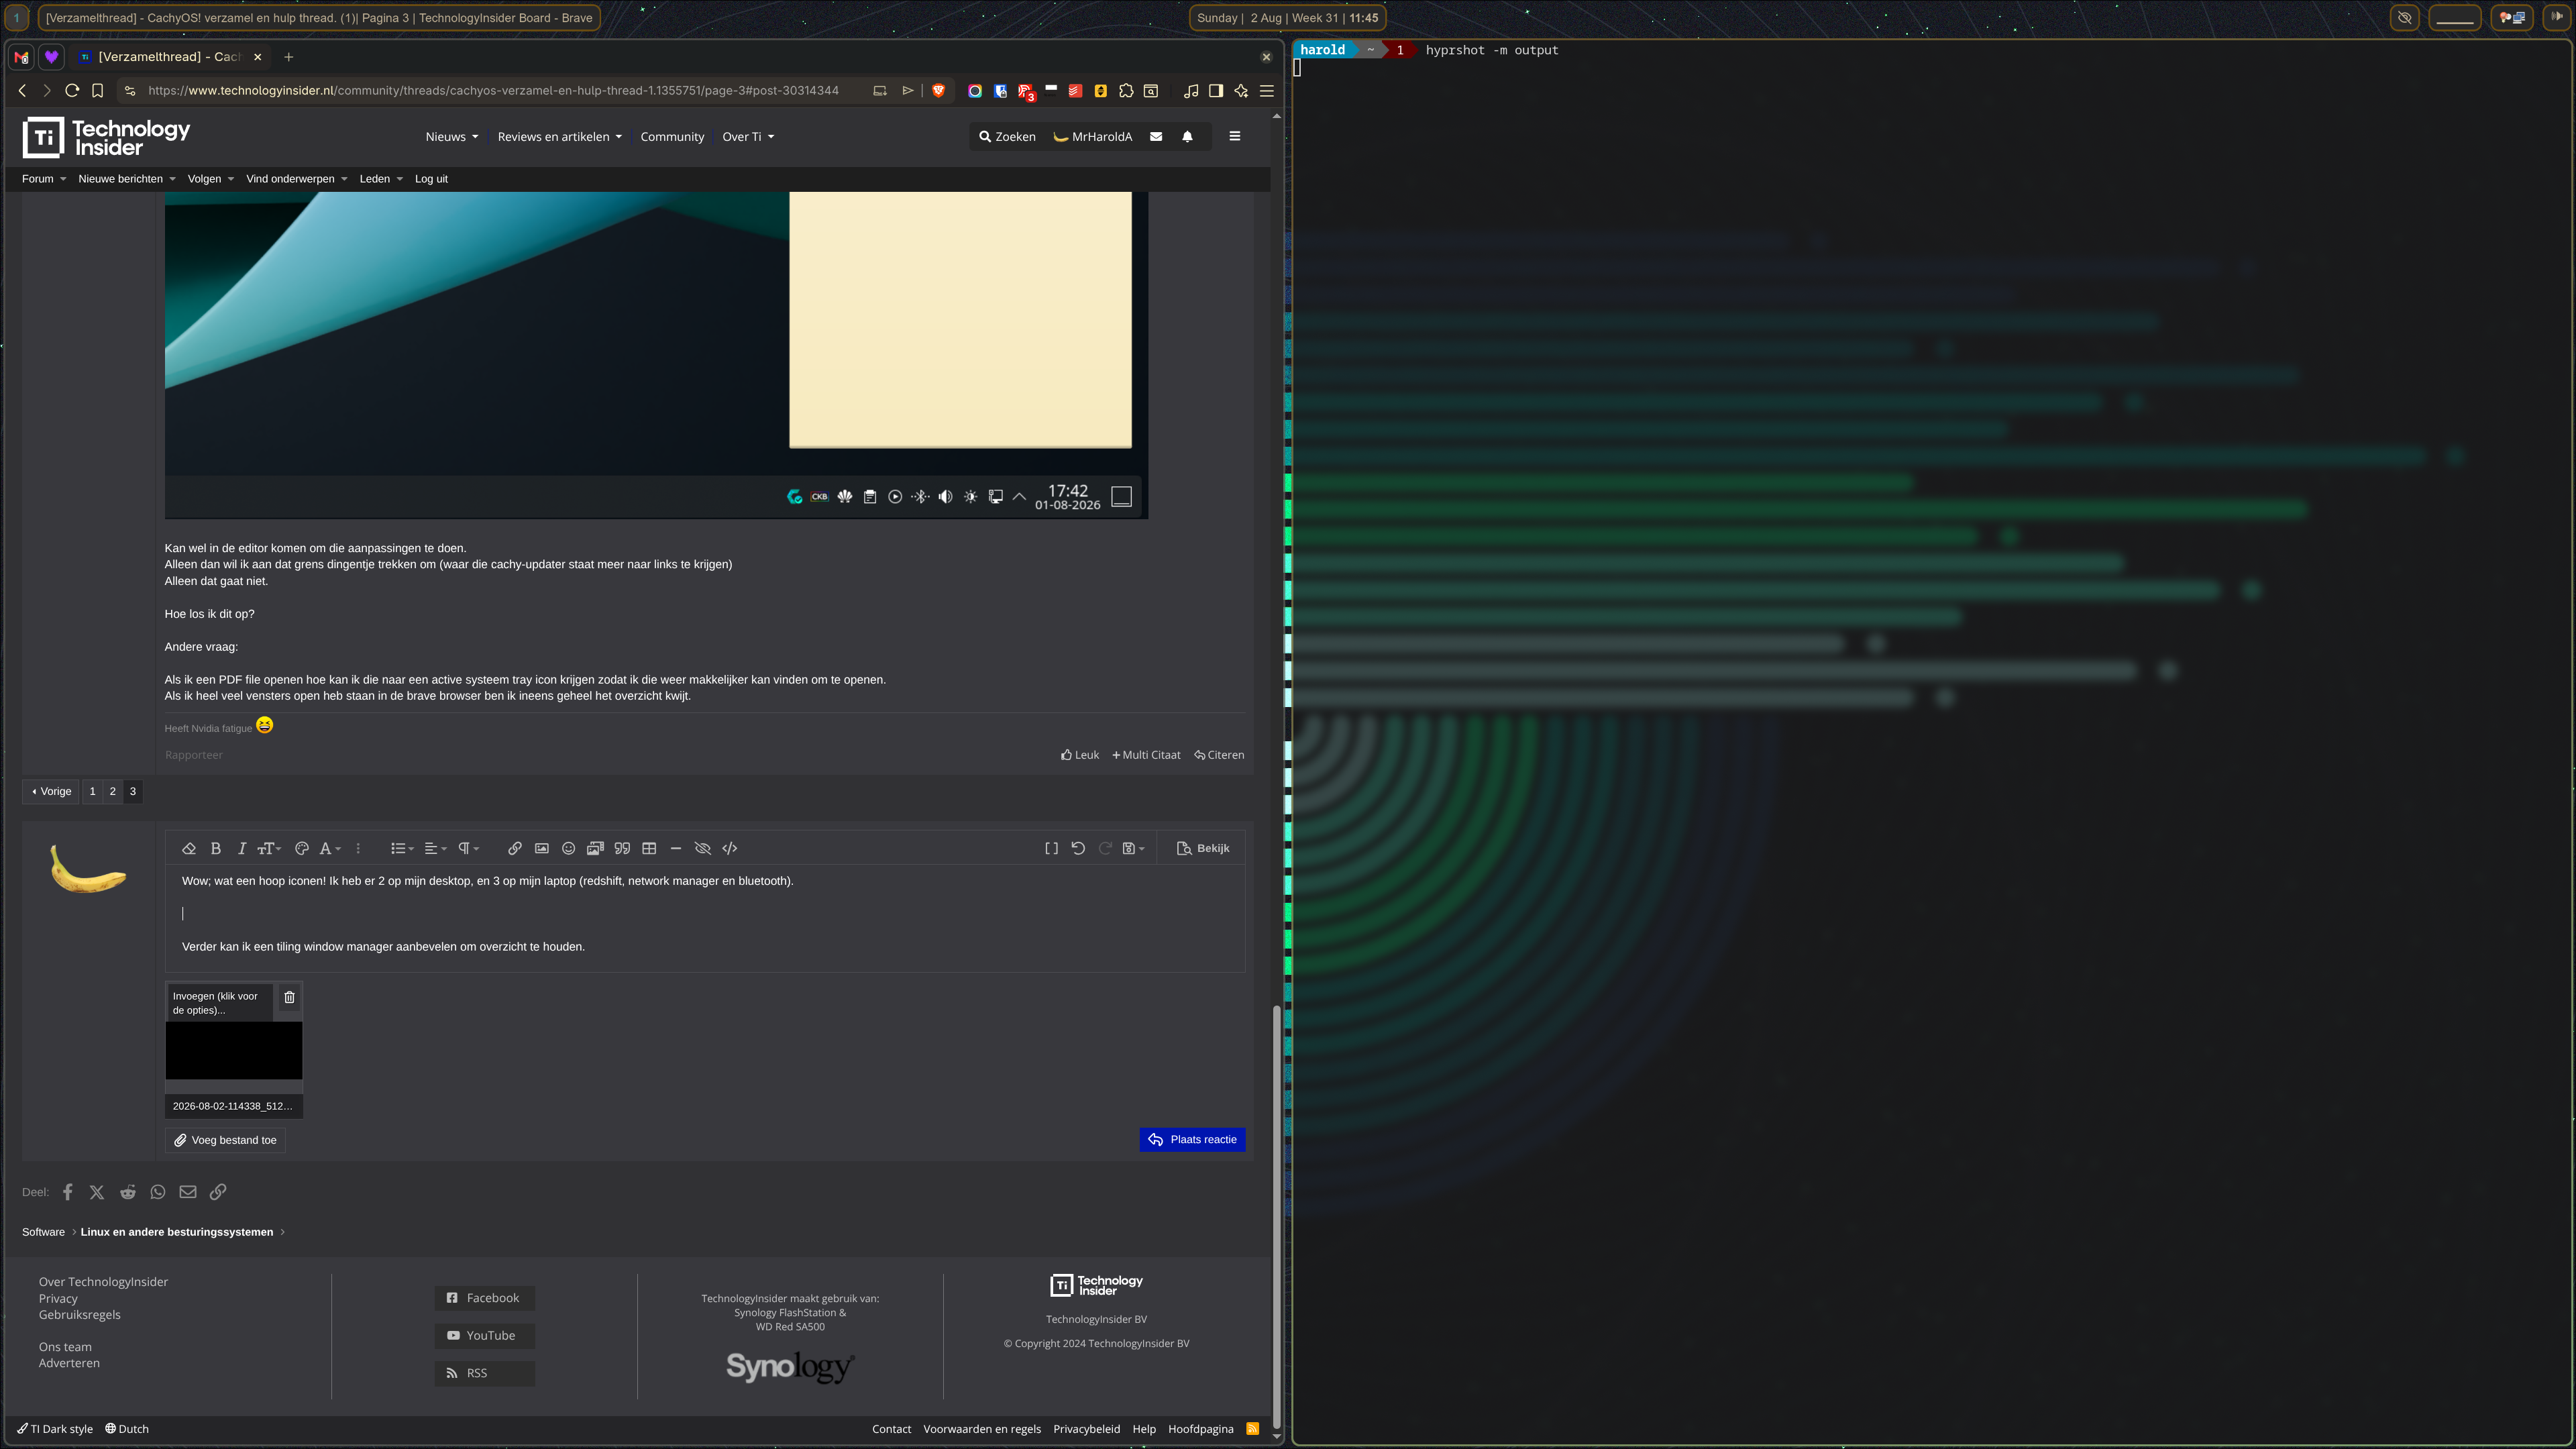This screenshot has height=1449, width=2576.
Task: Toggle the Brave sidebar panel
Action: tap(1216, 91)
